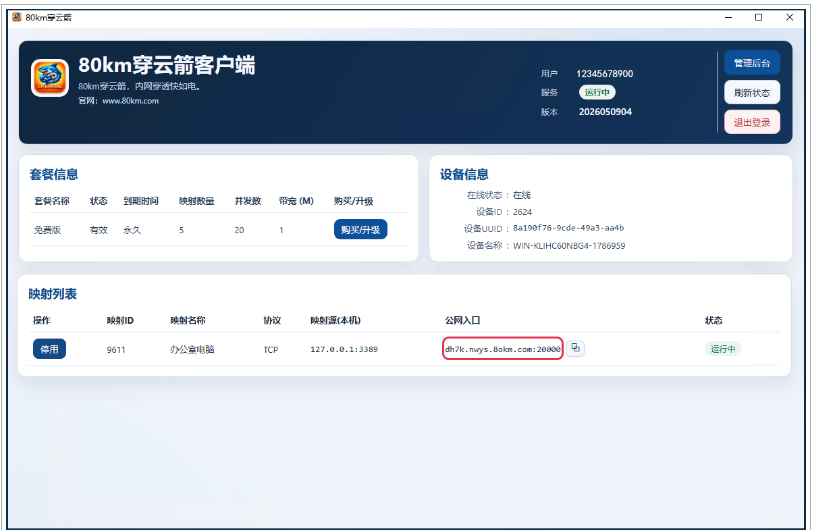Screen dimensions: 814x530
Task: Click the user number 12345678900
Action: [x=604, y=74]
